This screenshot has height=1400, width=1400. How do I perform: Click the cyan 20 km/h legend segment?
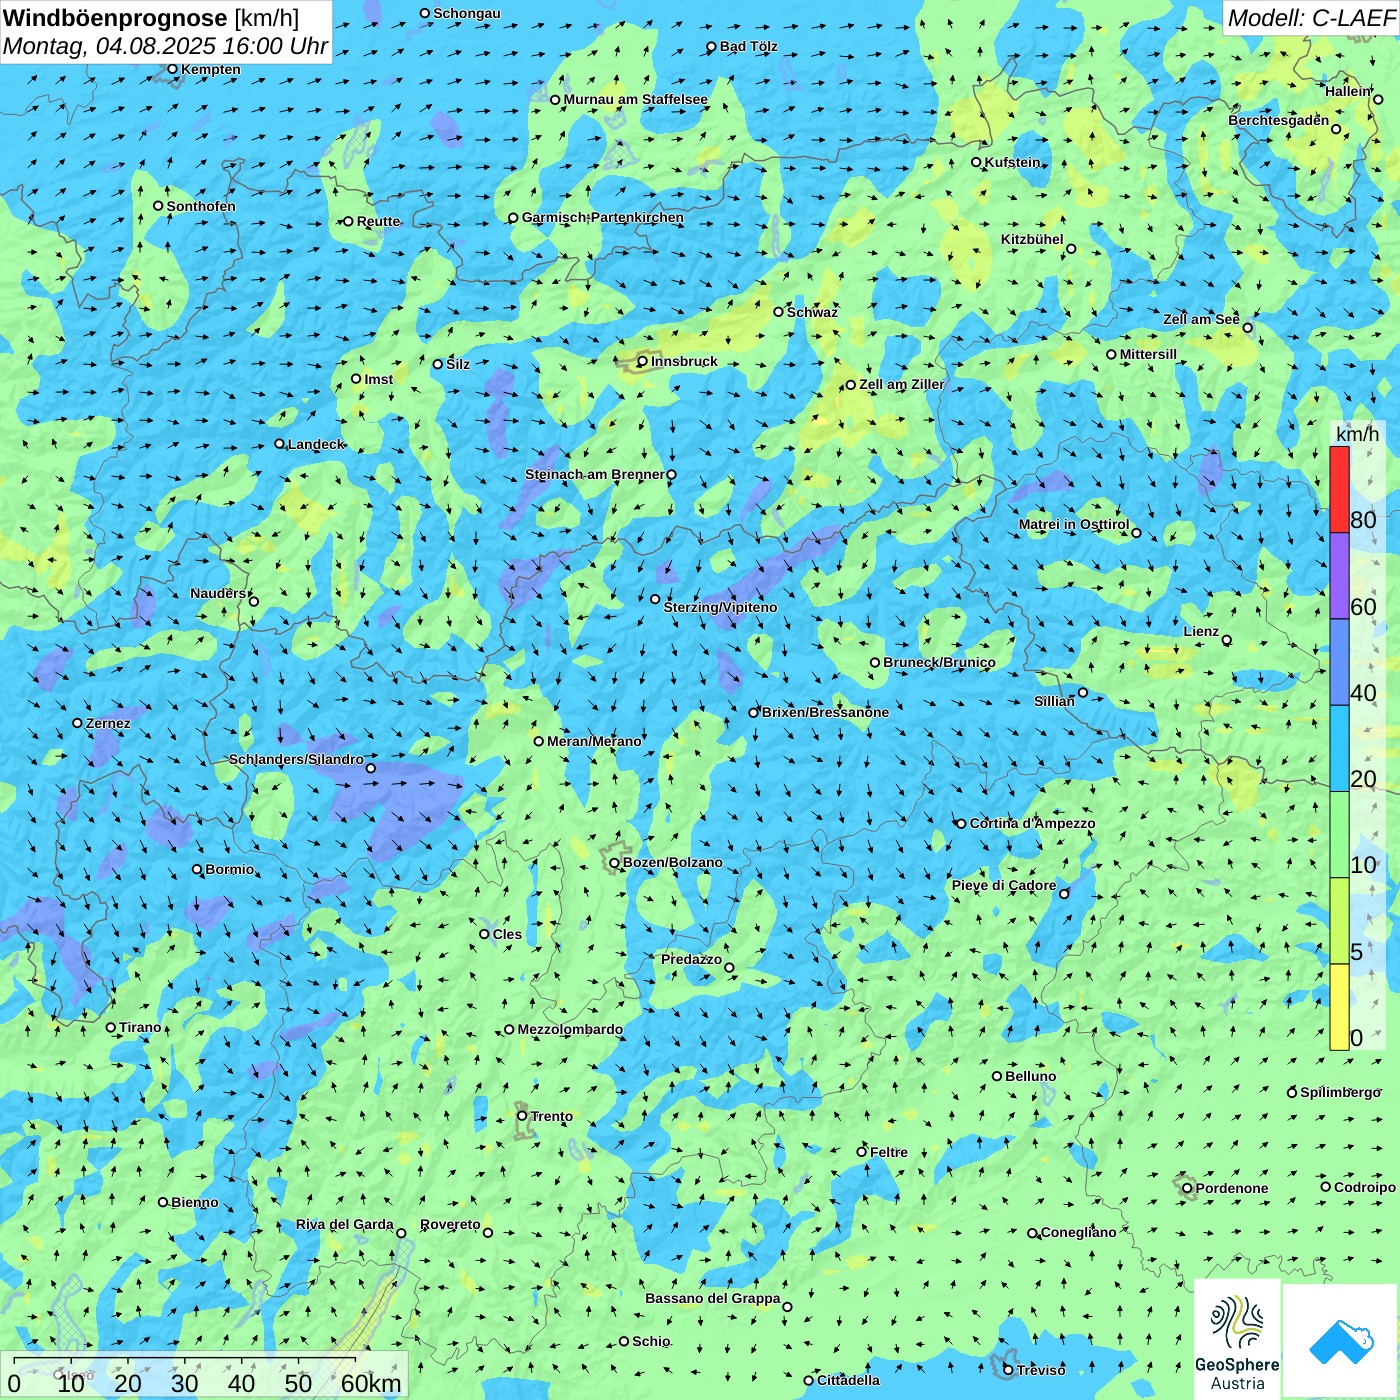(1339, 749)
